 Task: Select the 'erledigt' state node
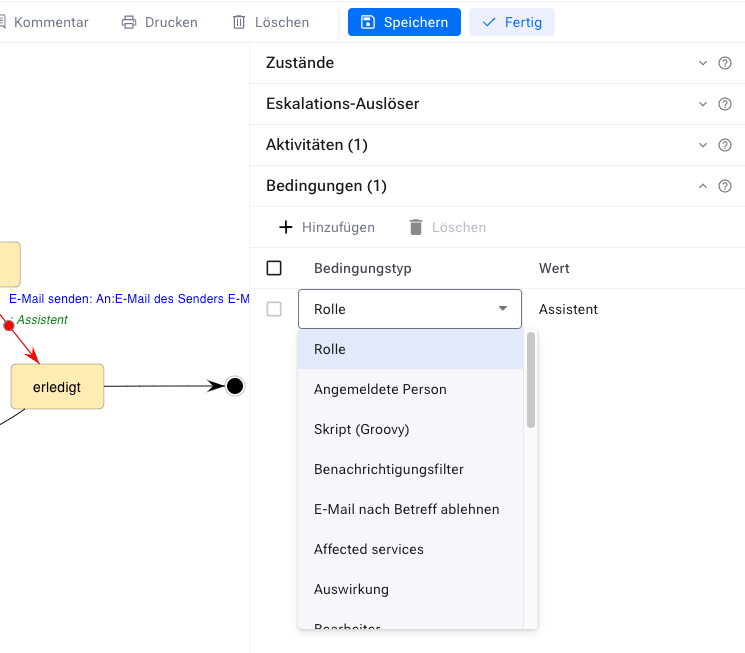tap(57, 386)
